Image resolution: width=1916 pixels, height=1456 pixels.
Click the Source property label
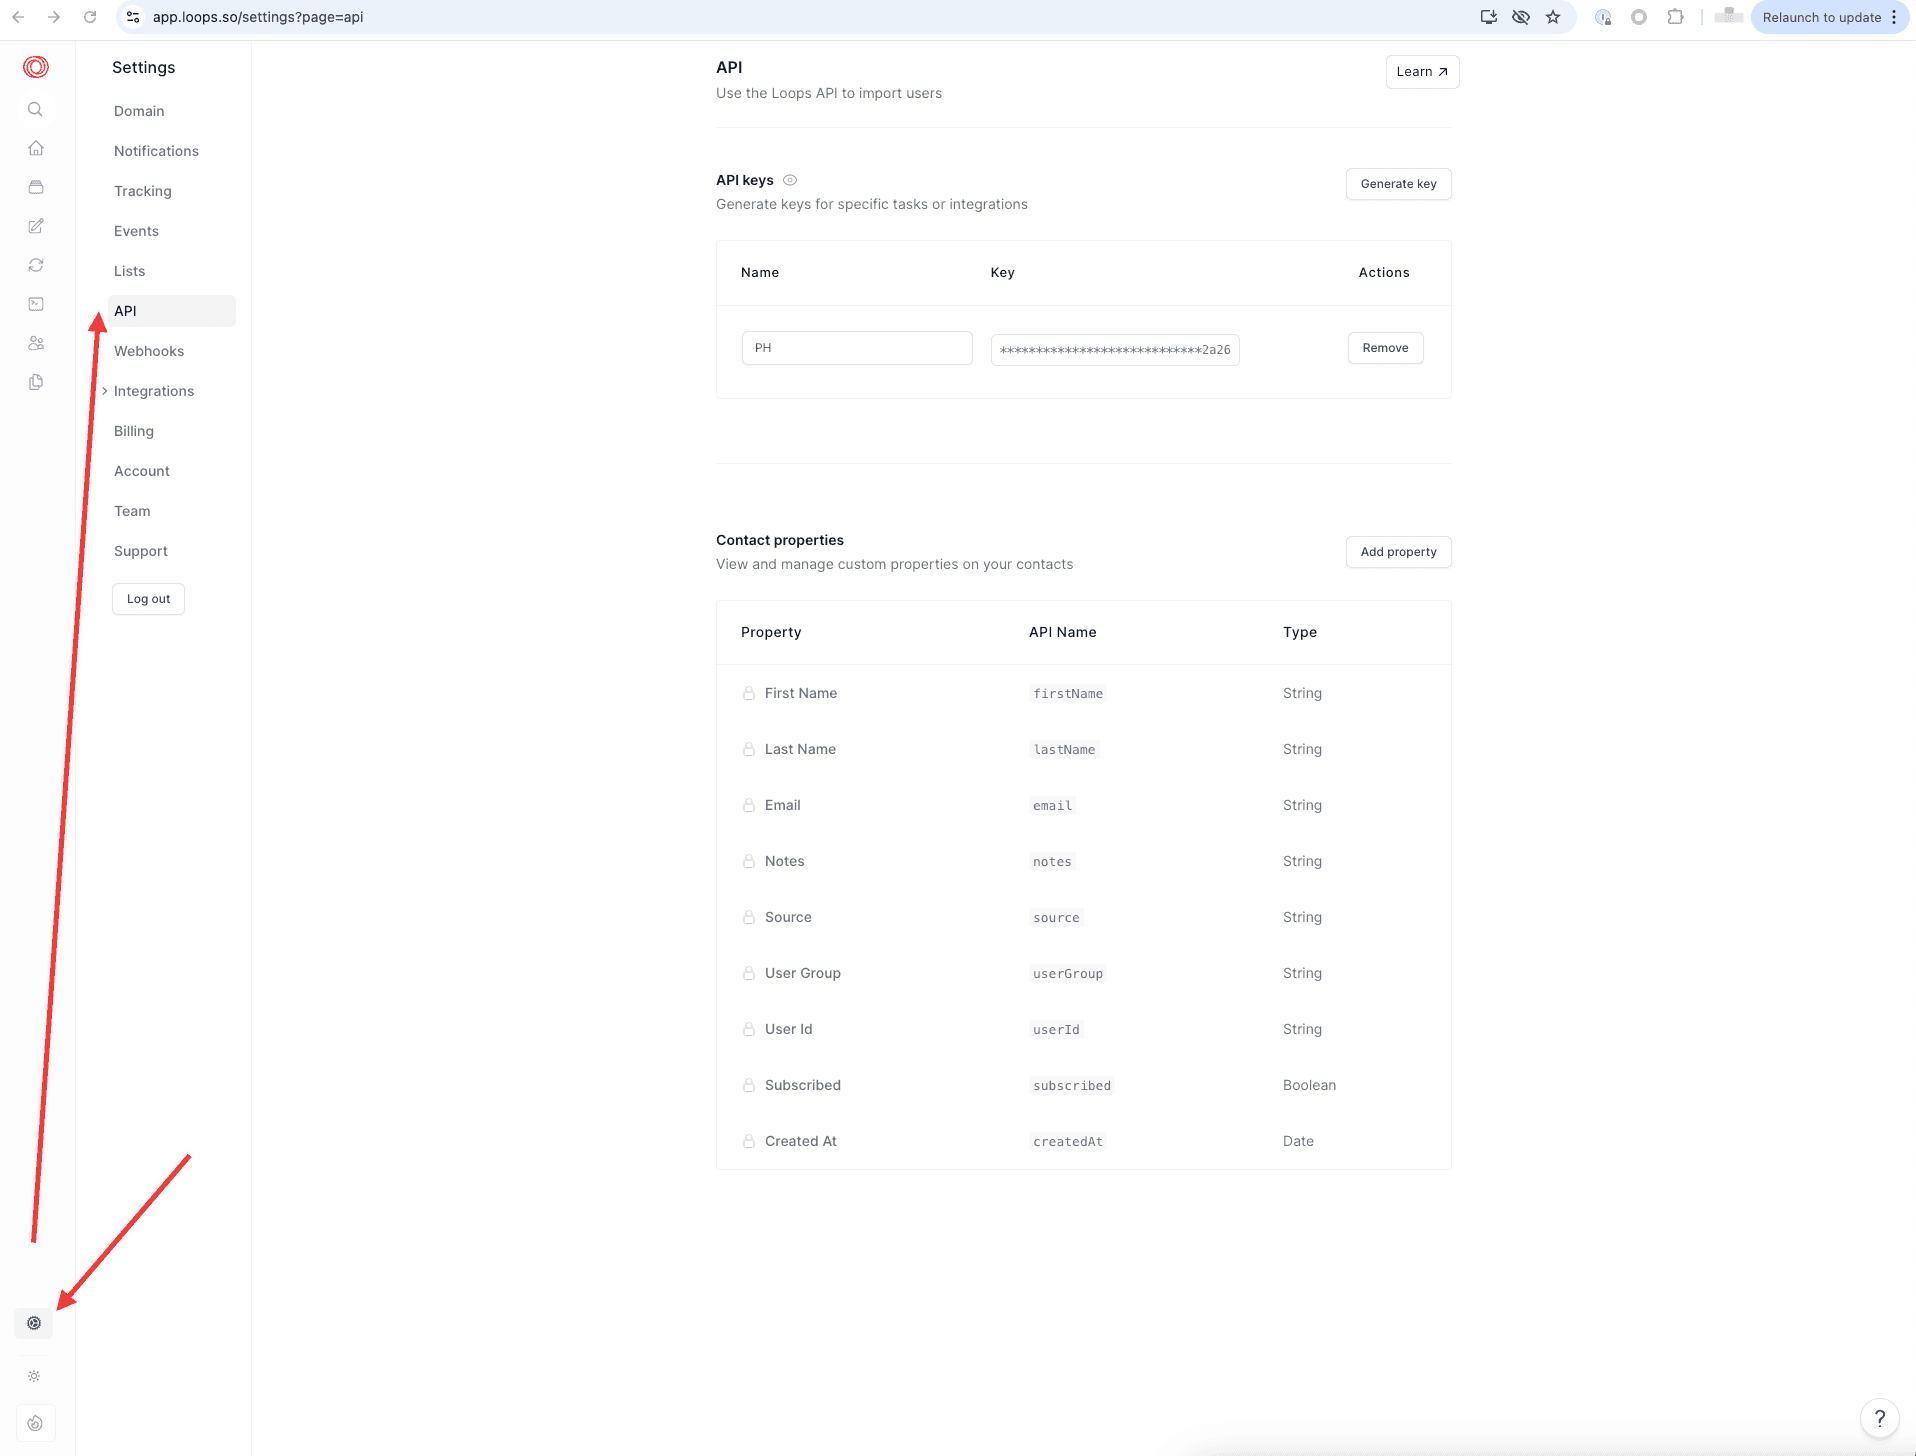788,917
